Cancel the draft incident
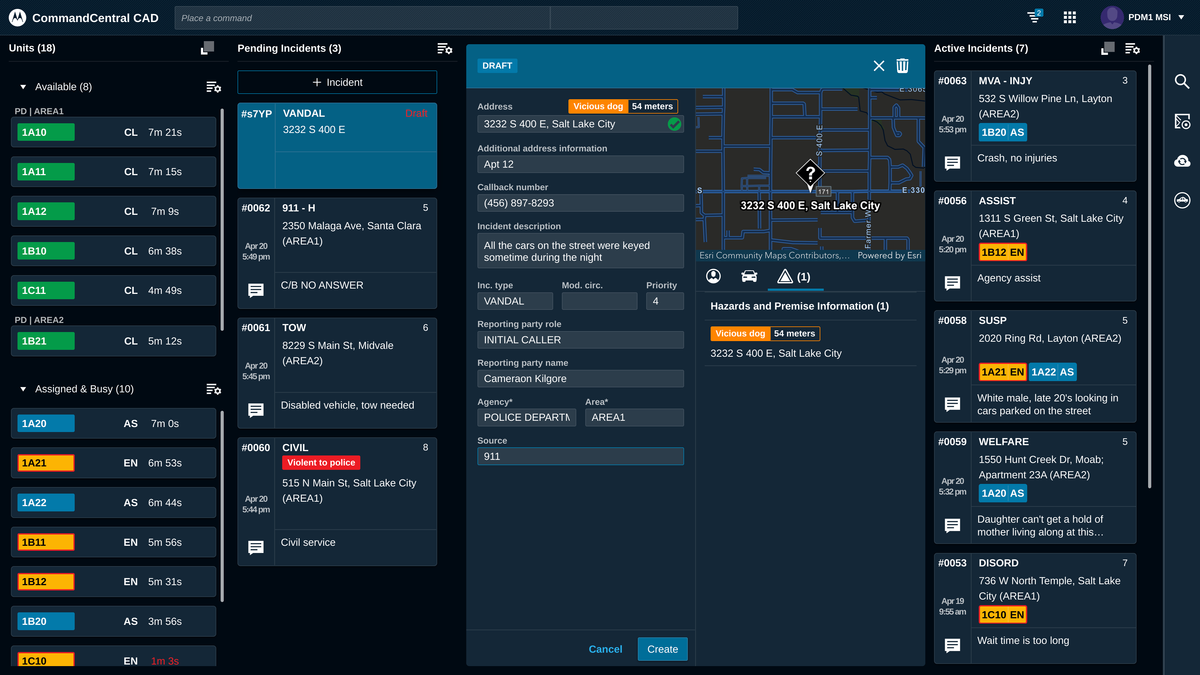 coord(605,648)
